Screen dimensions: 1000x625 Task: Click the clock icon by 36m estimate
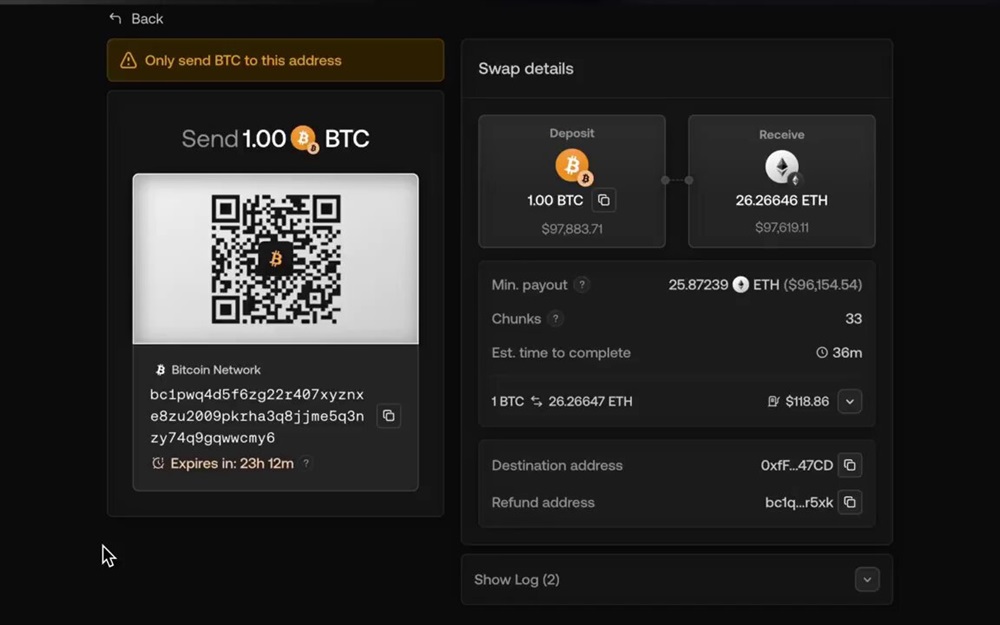pyautogui.click(x=822, y=353)
